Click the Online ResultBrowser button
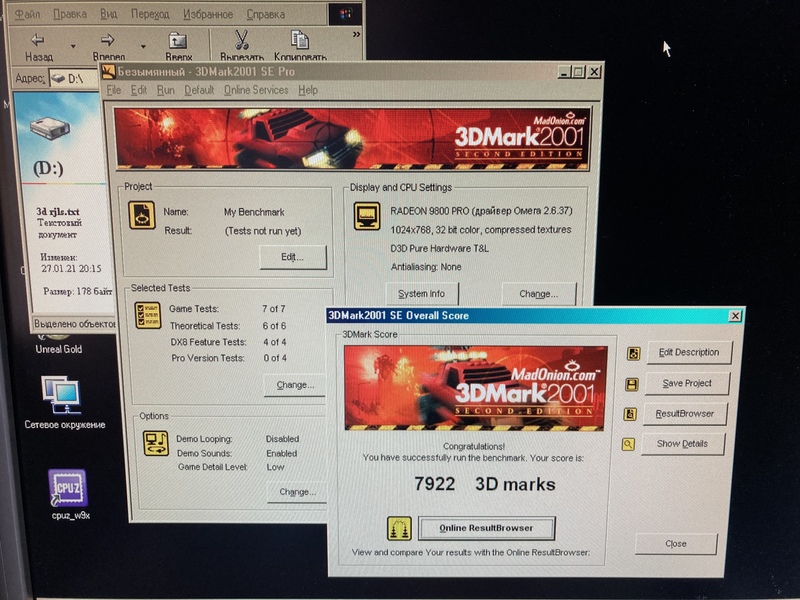Viewport: 800px width, 600px height. (486, 528)
